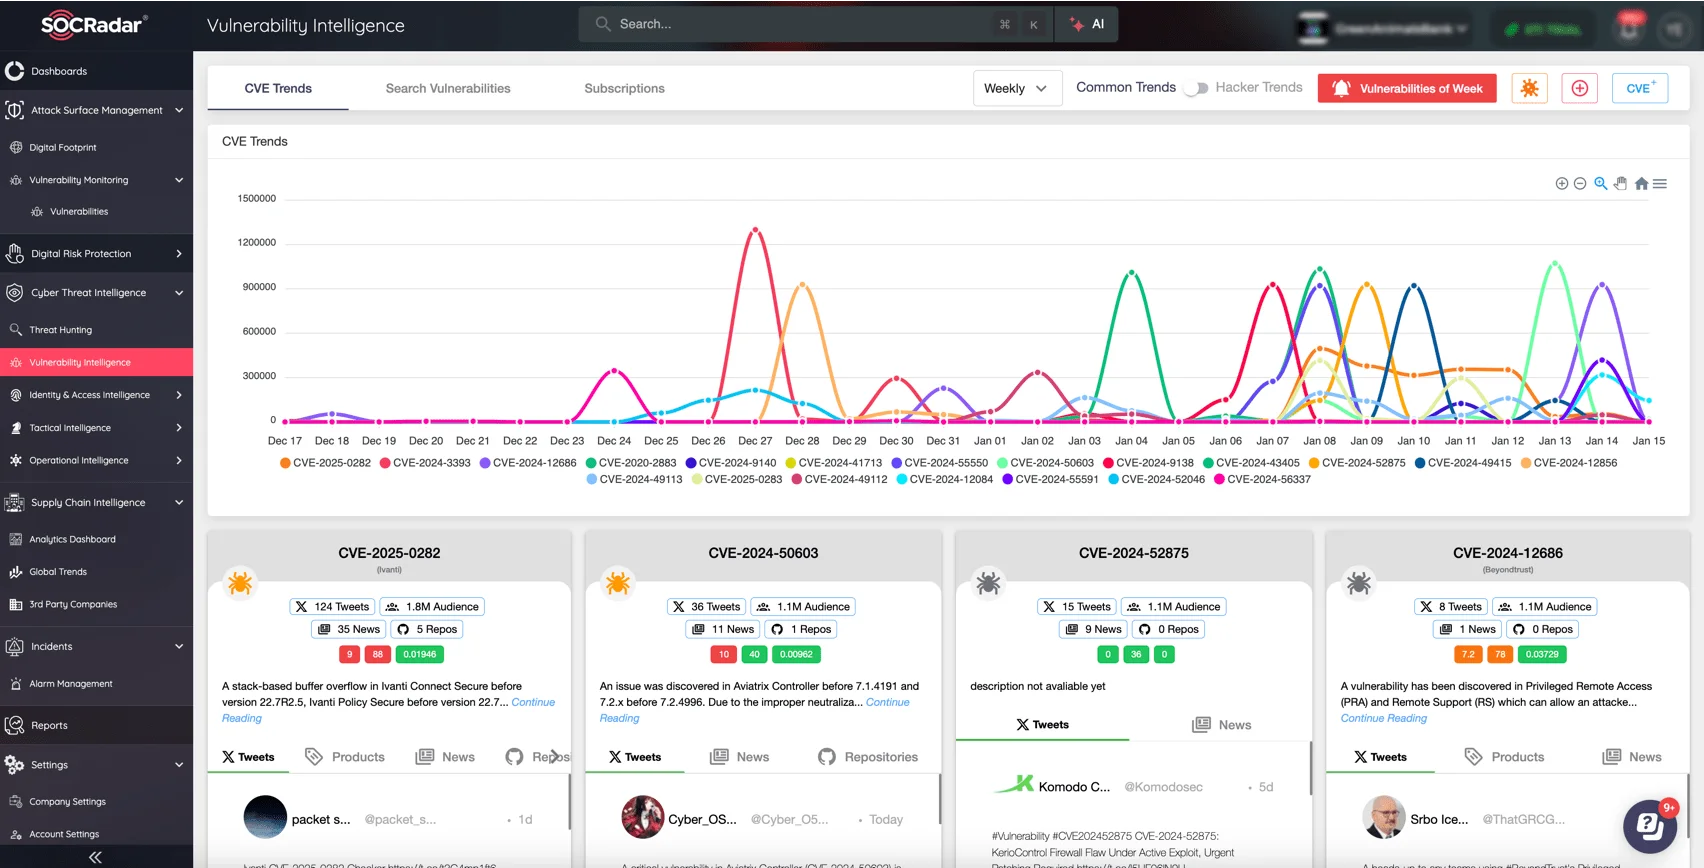This screenshot has width=1704, height=868.
Task: Toggle CVE-2024-55550 series in chart legend
Action: click(940, 463)
